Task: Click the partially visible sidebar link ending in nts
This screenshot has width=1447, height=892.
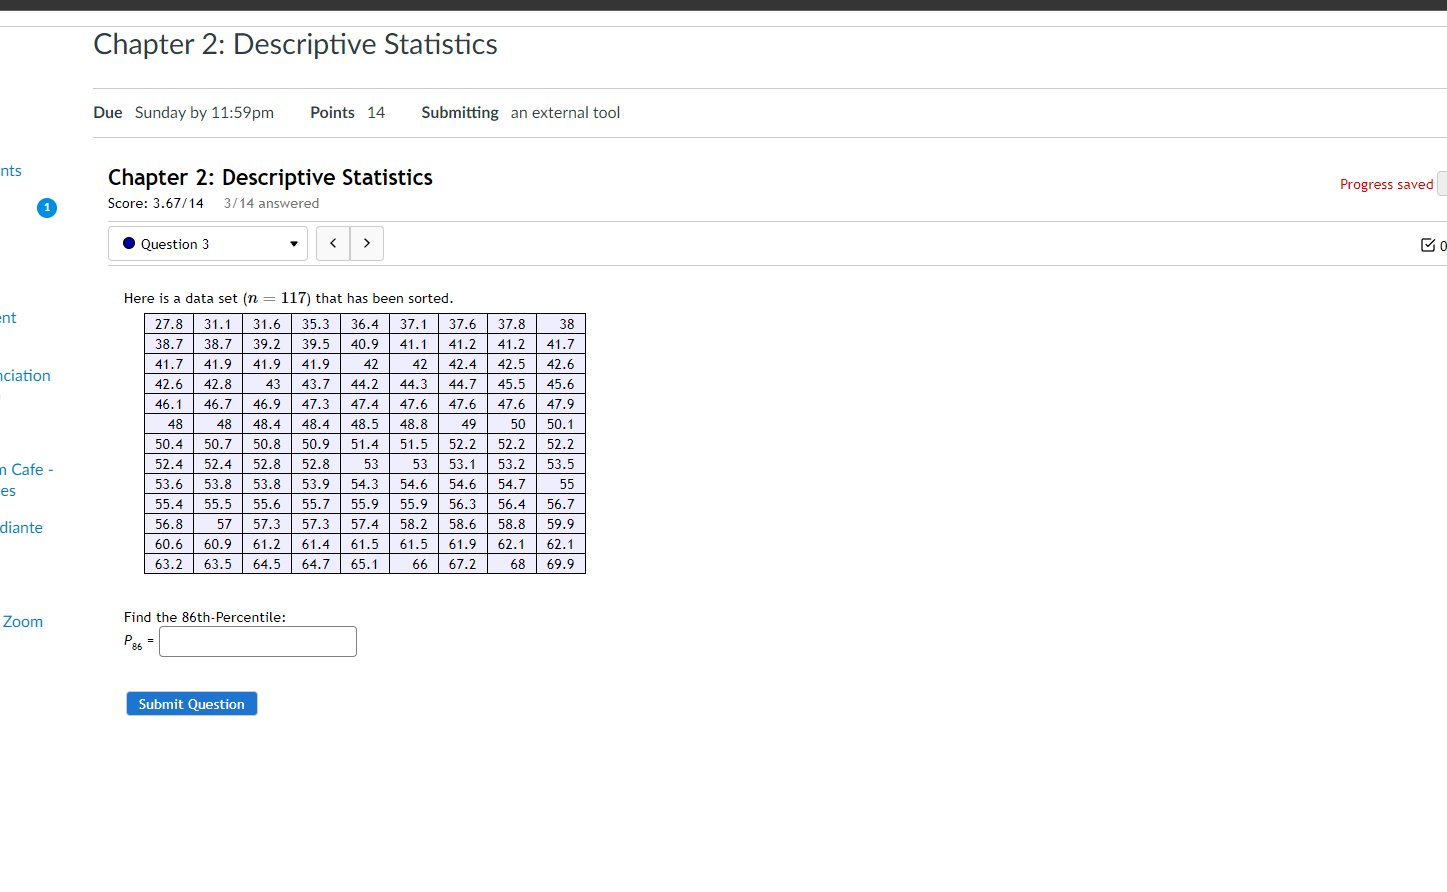Action: pyautogui.click(x=10, y=170)
